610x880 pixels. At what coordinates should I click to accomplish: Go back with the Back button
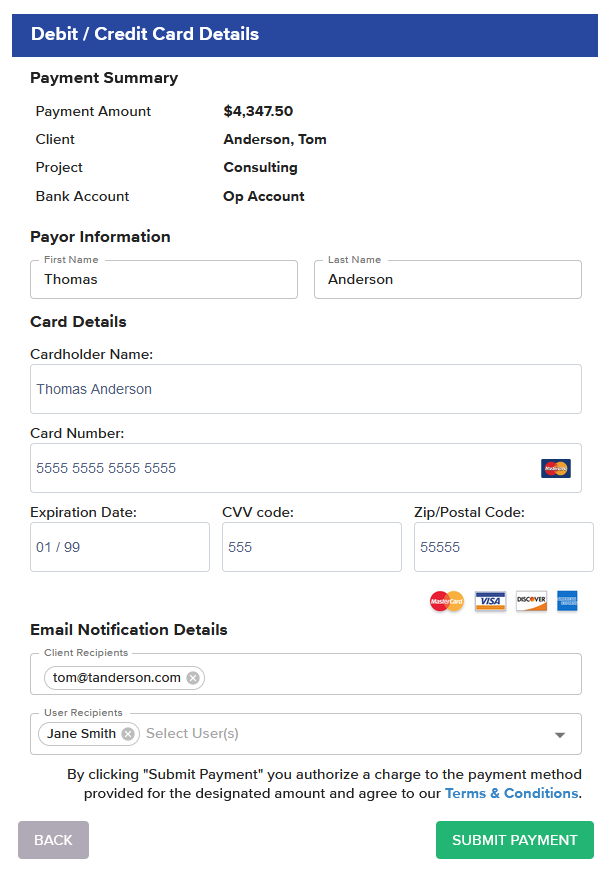point(53,840)
